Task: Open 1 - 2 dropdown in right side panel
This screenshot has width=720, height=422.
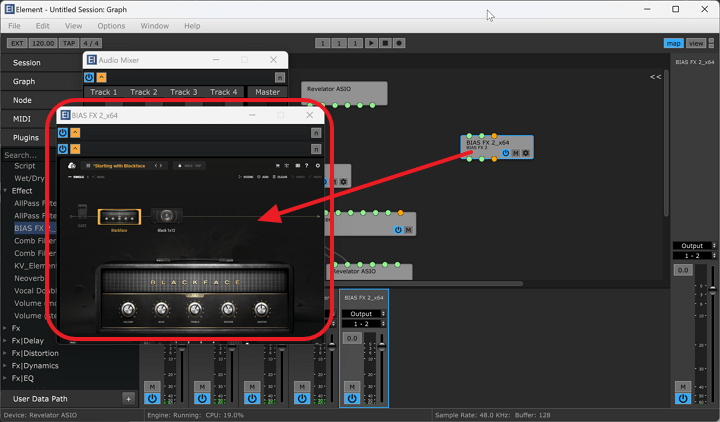Action: click(x=694, y=256)
